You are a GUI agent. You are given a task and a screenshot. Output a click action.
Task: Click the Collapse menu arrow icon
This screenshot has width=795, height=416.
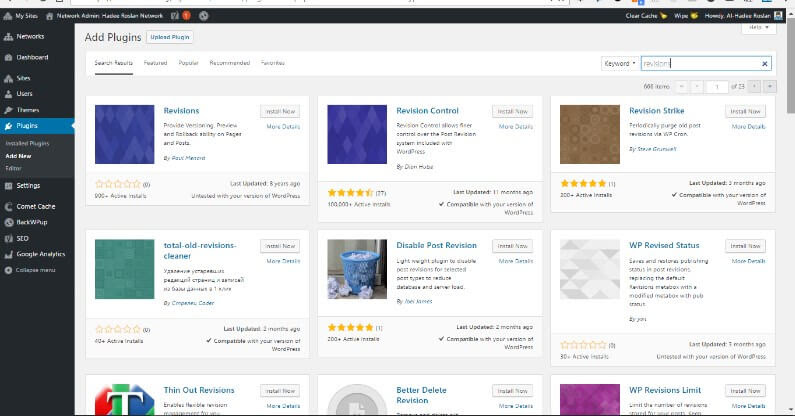point(8,270)
